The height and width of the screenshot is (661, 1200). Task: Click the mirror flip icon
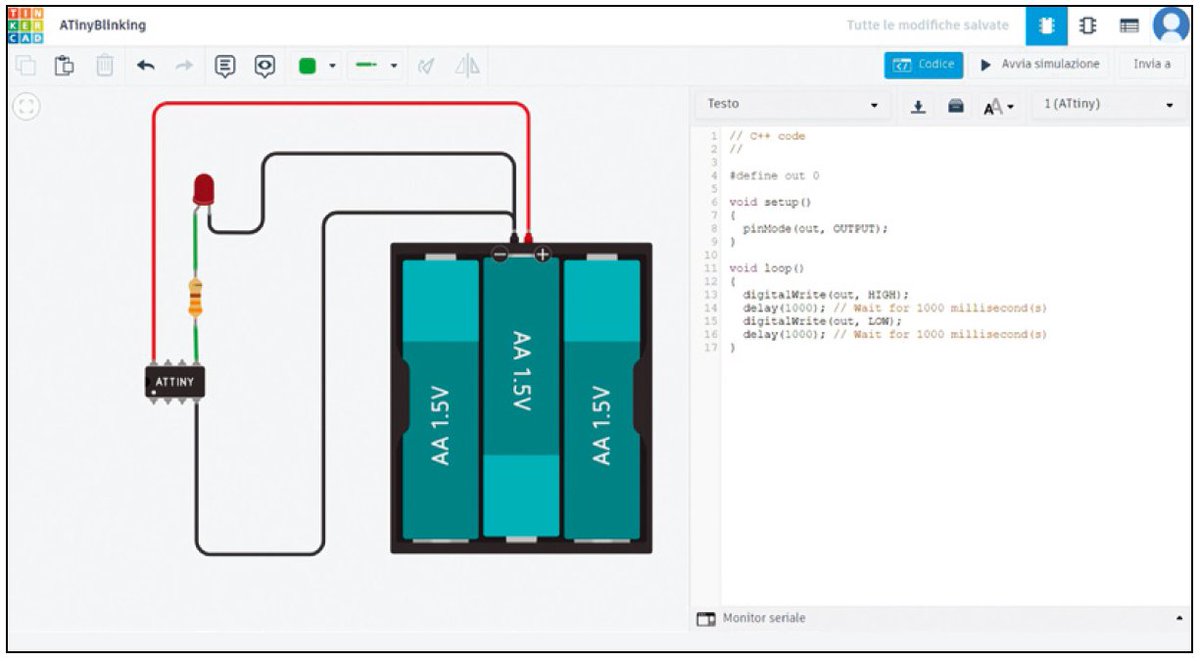tap(467, 66)
